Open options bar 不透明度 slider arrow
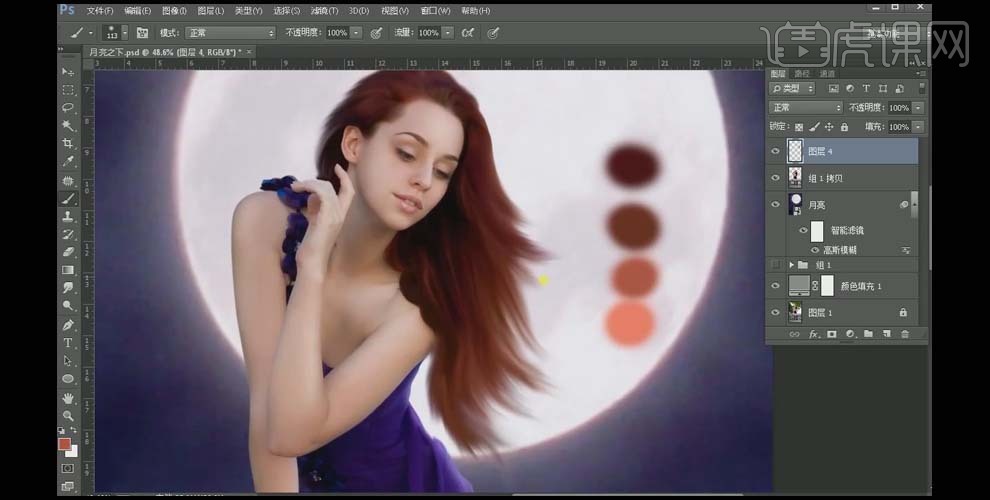 (x=357, y=33)
